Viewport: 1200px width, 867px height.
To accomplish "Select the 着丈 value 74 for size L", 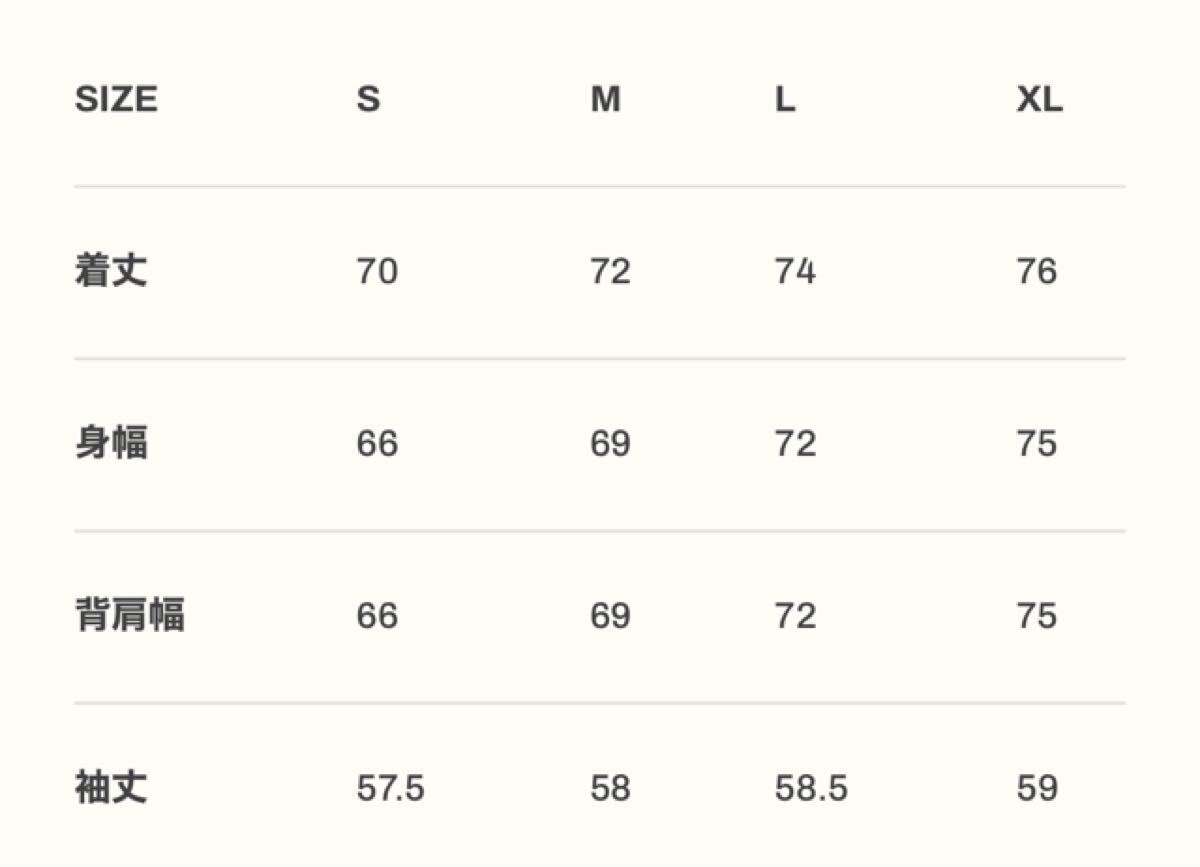I will (x=795, y=271).
